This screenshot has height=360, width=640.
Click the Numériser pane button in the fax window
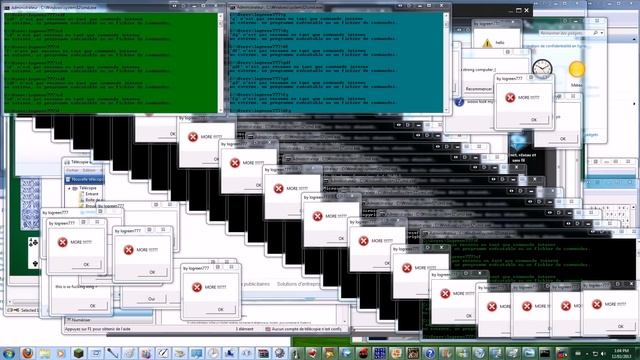109,320
